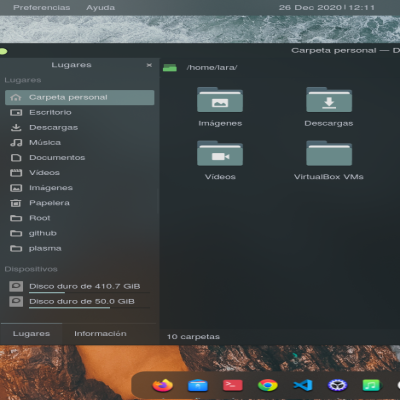The height and width of the screenshot is (400, 400).
Task: Open the Imágenes folder icon
Action: [220, 100]
